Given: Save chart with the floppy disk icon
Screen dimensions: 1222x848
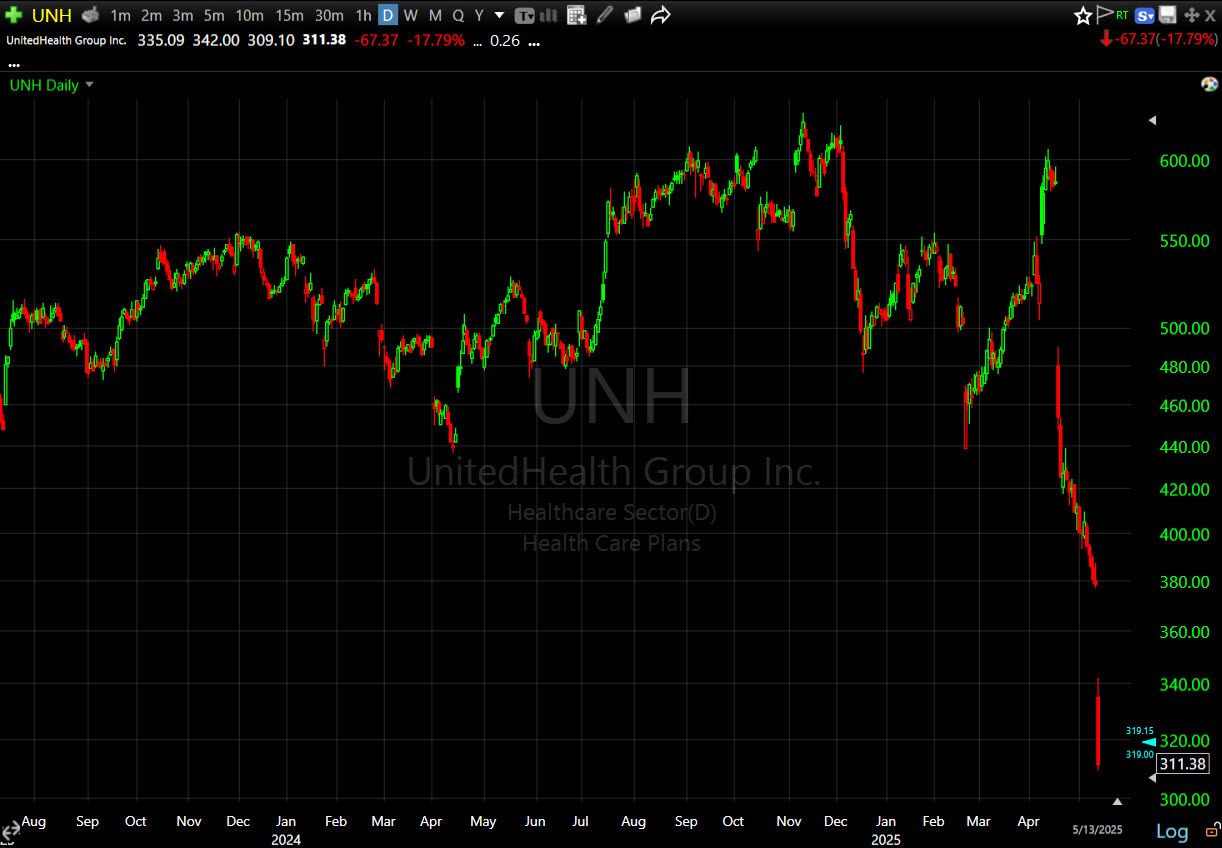Looking at the screenshot, I should click(x=1167, y=15).
